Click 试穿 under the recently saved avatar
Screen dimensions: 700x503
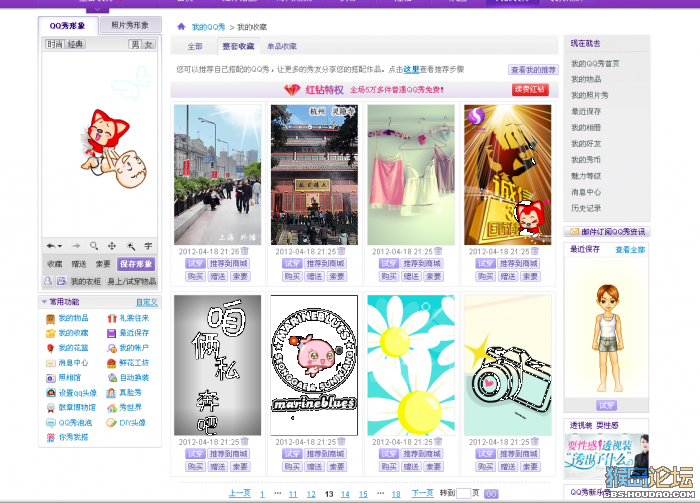(606, 405)
